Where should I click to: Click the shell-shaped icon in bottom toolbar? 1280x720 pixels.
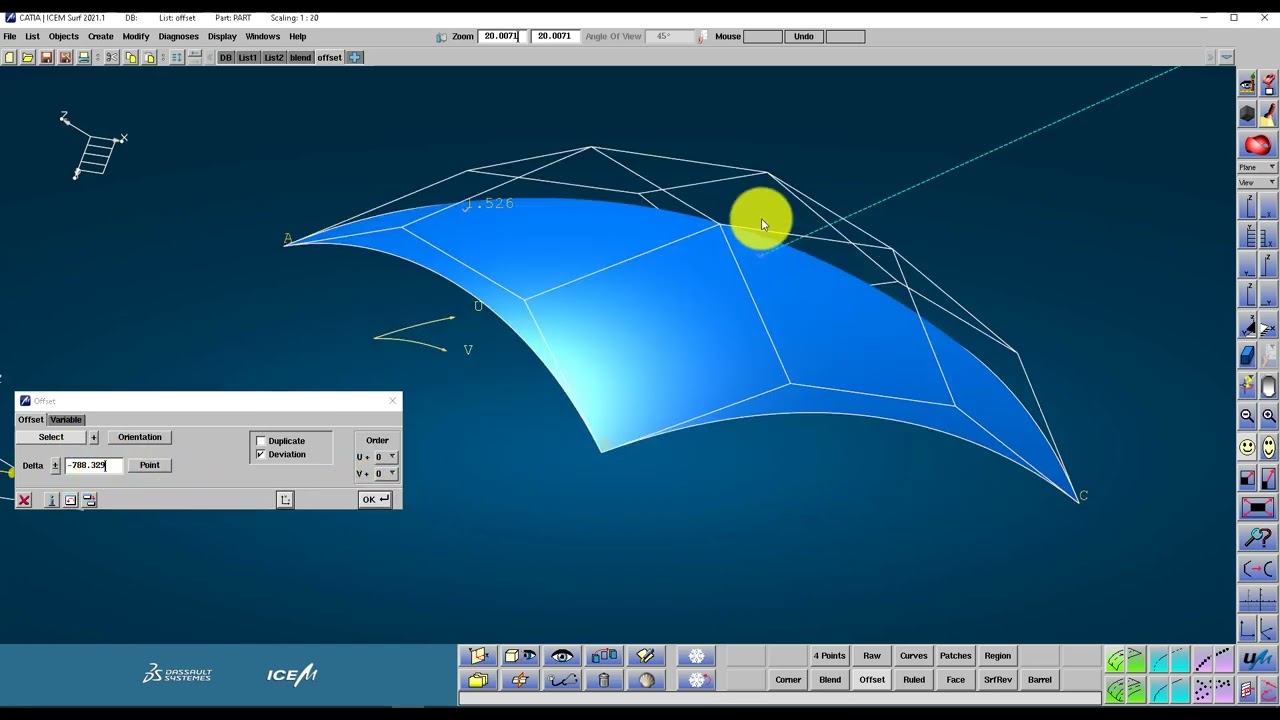coord(646,680)
